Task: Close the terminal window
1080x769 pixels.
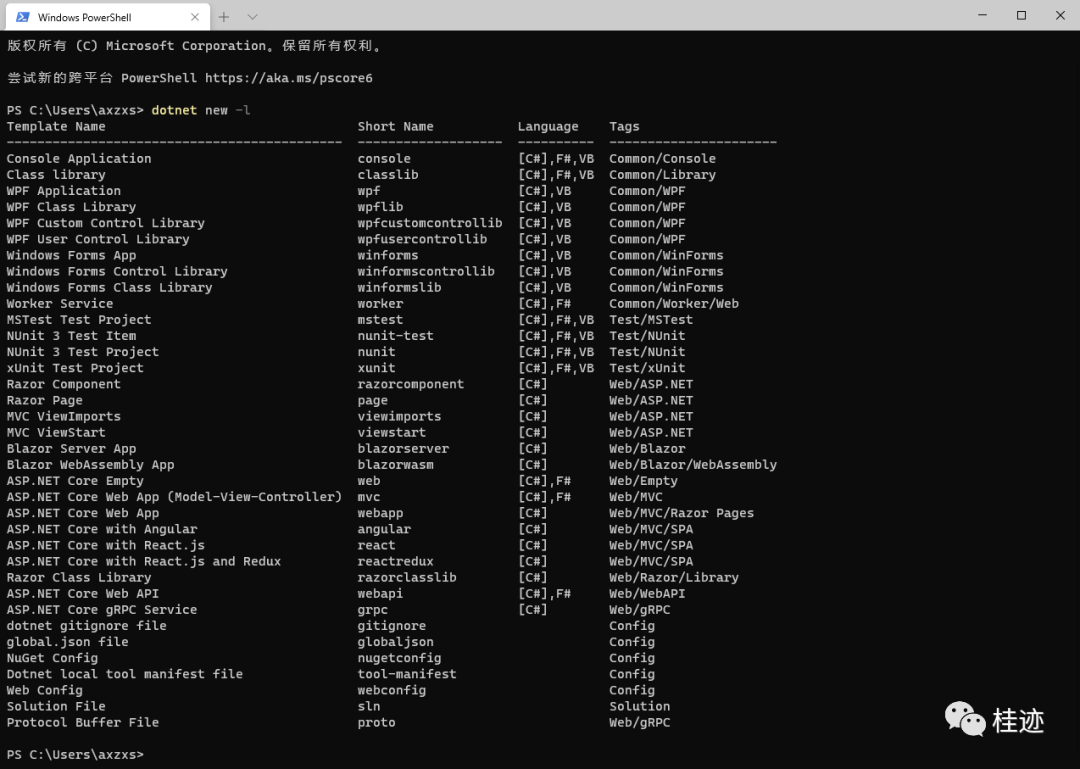Action: pyautogui.click(x=1061, y=15)
